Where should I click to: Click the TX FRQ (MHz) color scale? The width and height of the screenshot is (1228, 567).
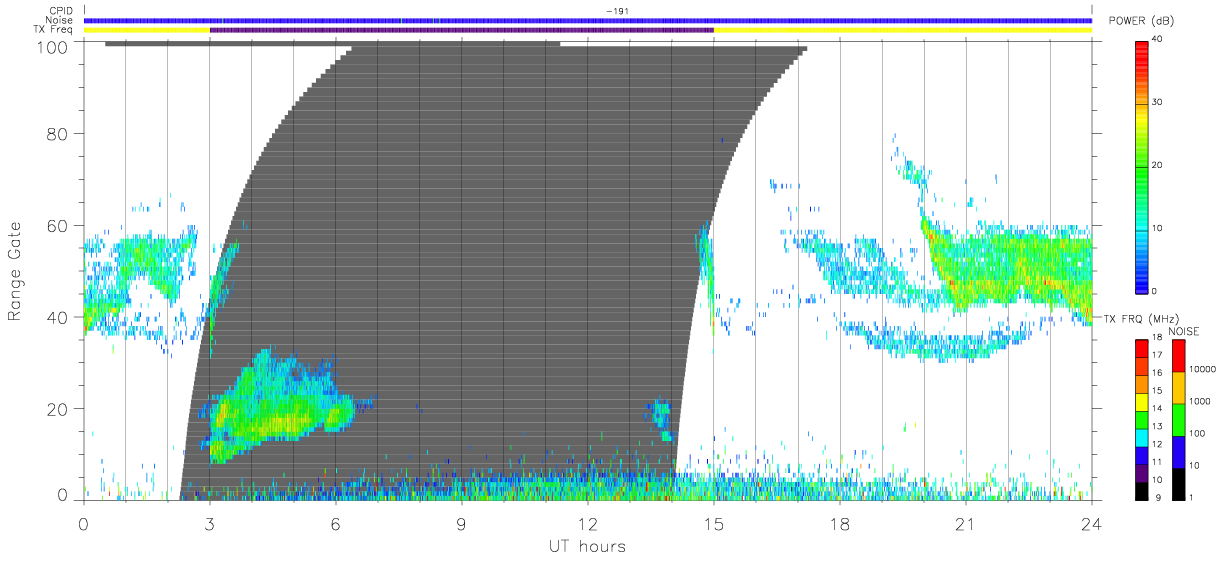coord(1141,418)
